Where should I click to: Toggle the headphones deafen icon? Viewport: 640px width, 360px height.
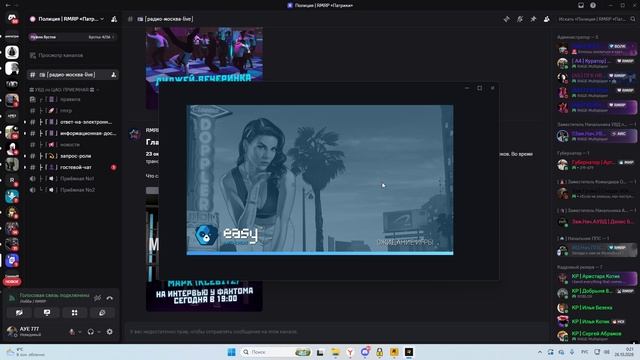tap(91, 332)
